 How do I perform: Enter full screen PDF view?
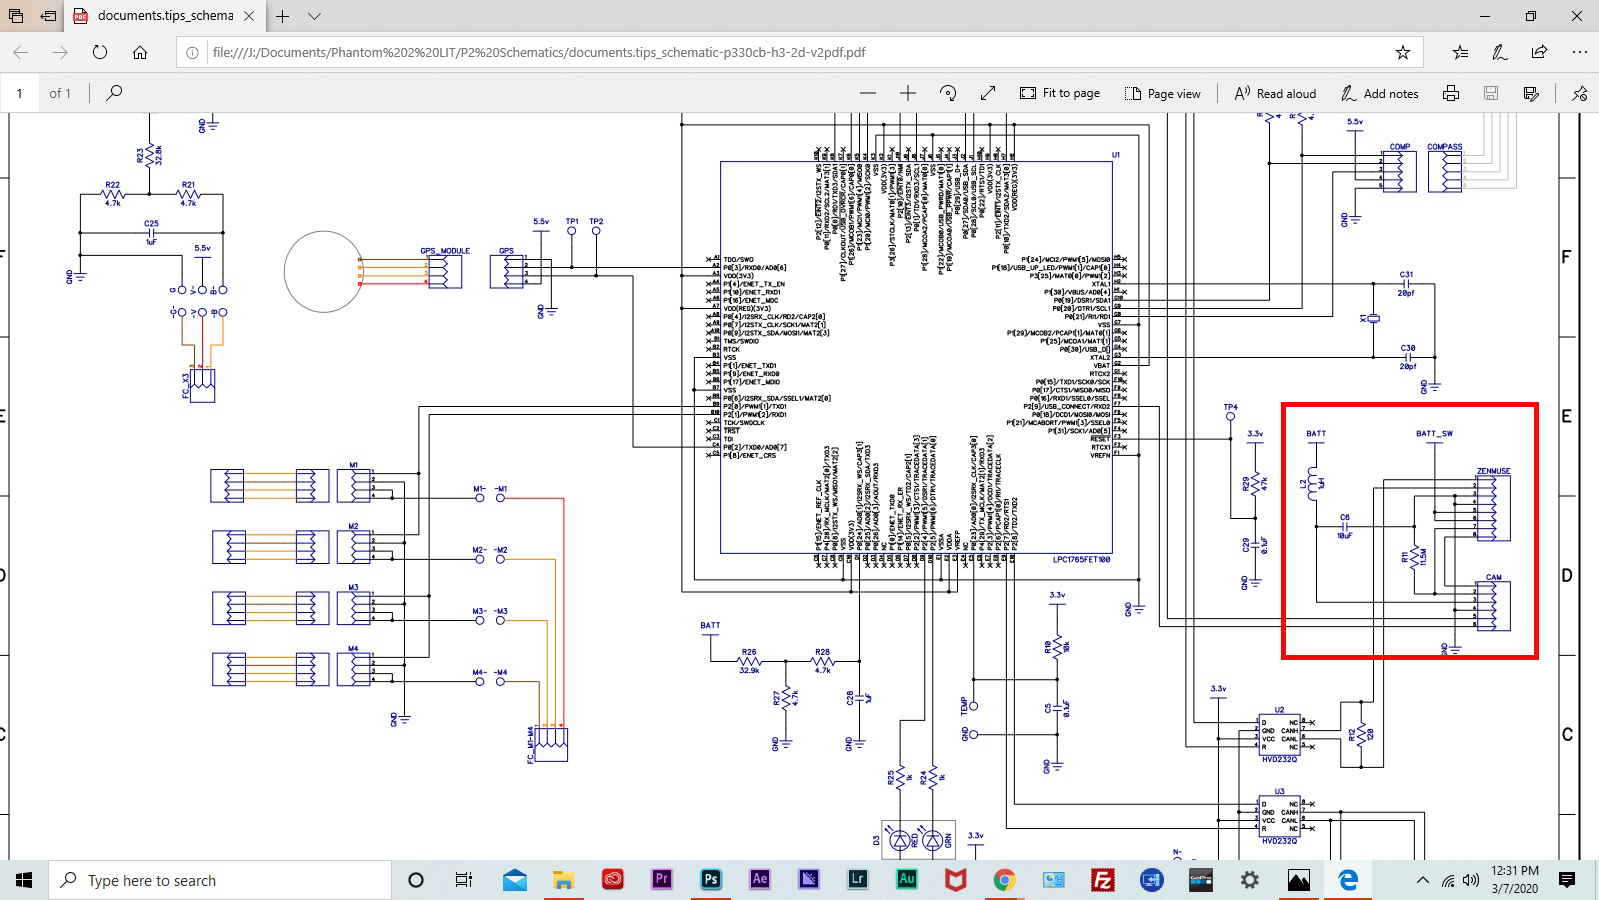988,93
